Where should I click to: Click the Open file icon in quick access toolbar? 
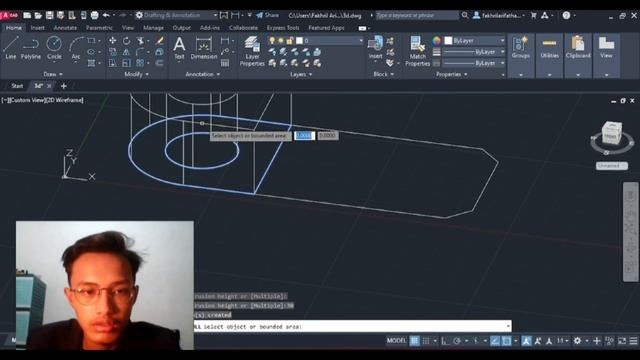click(38, 15)
